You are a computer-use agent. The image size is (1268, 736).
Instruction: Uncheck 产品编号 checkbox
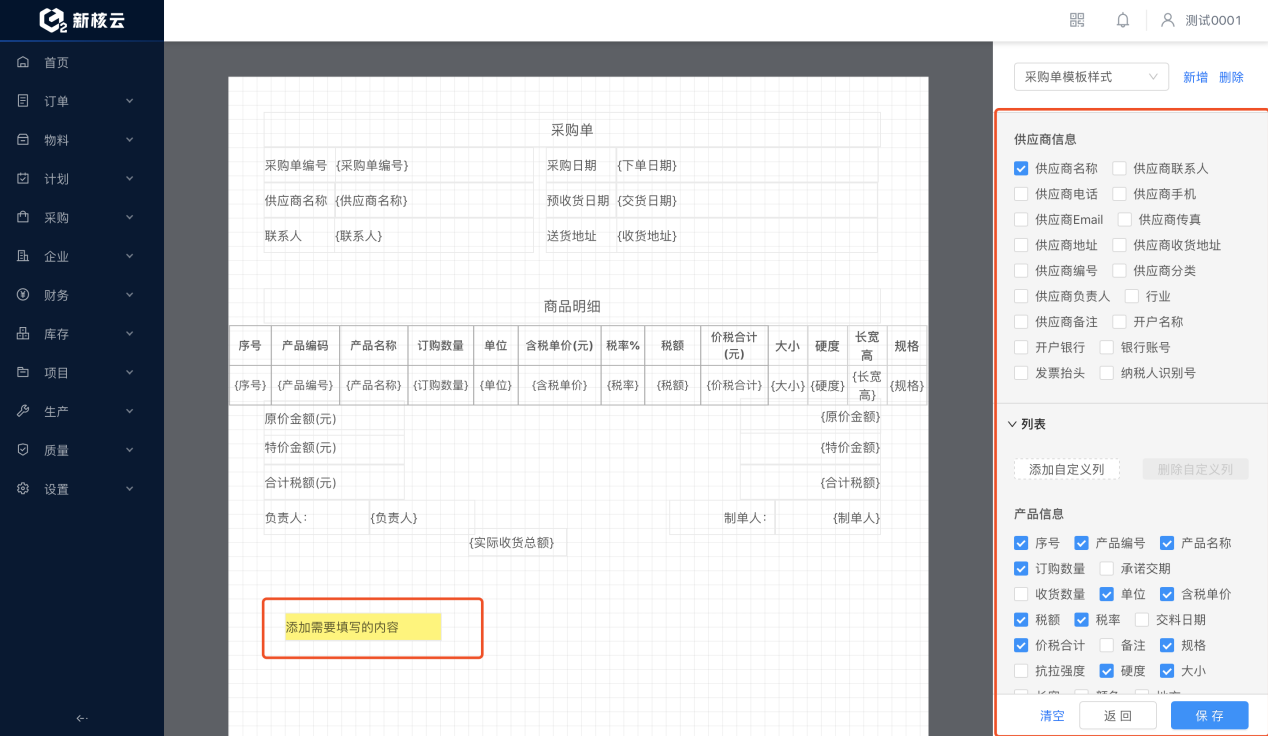click(x=1081, y=543)
